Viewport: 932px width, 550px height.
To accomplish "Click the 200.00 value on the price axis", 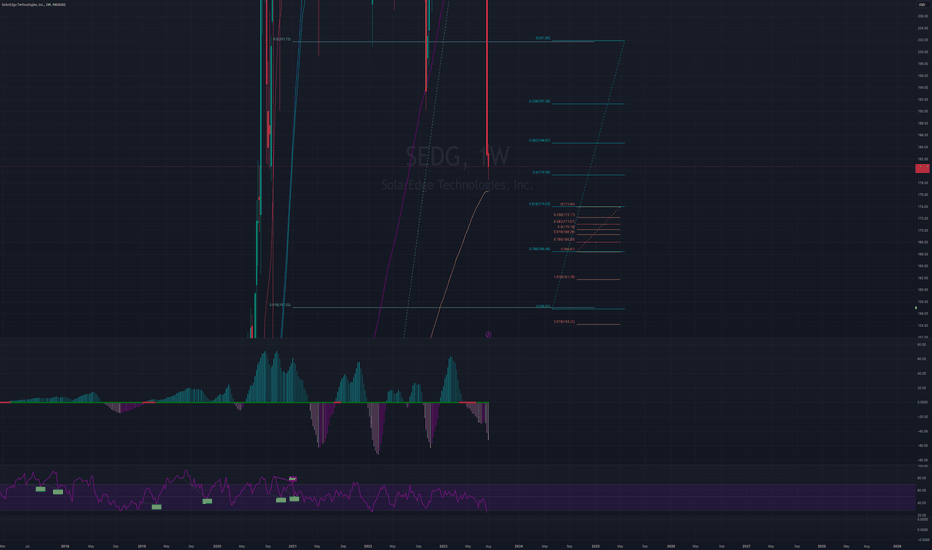I will (922, 52).
